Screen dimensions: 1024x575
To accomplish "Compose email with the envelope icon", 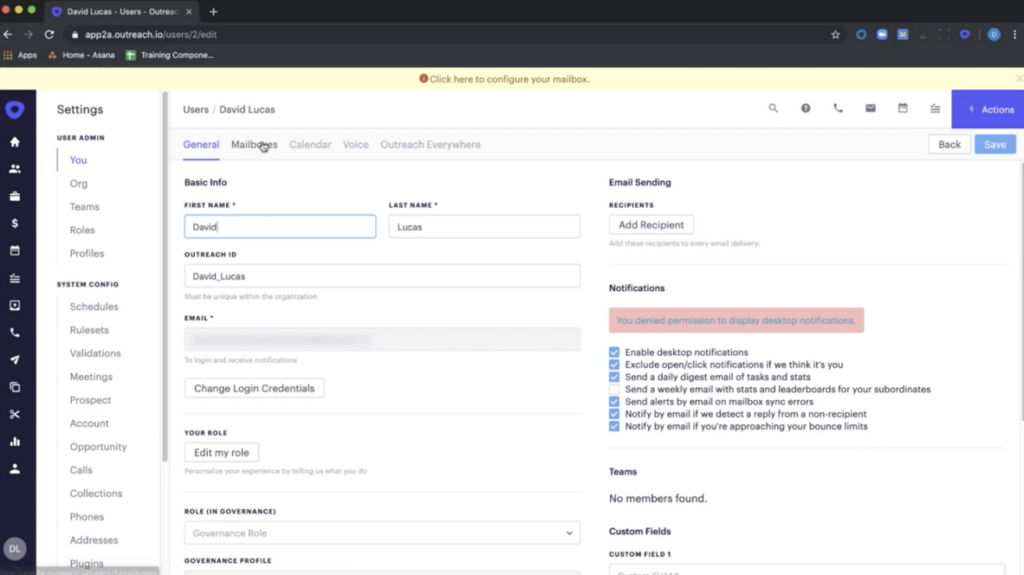I will click(x=871, y=108).
